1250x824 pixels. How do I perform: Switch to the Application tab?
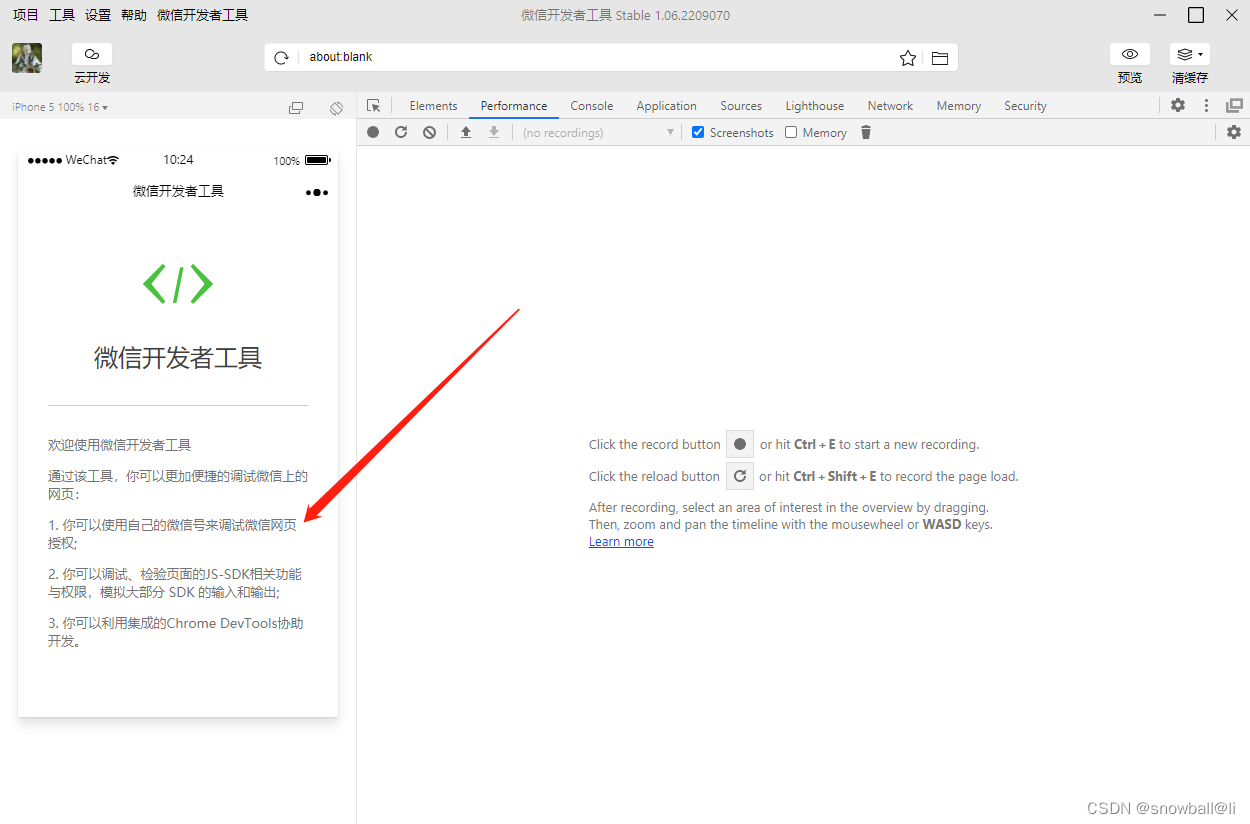coord(666,106)
